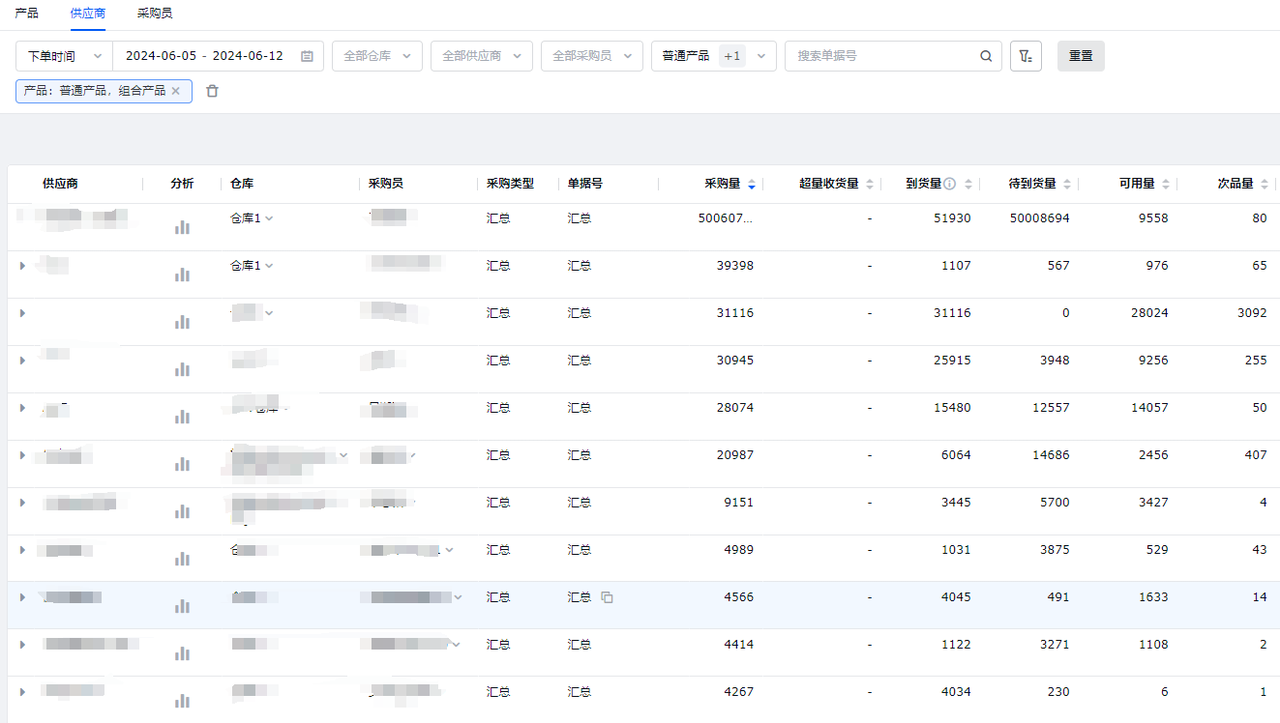Expand supplier row with 30945 purchase quantity
Viewport: 1280px width, 723px height.
[22, 360]
